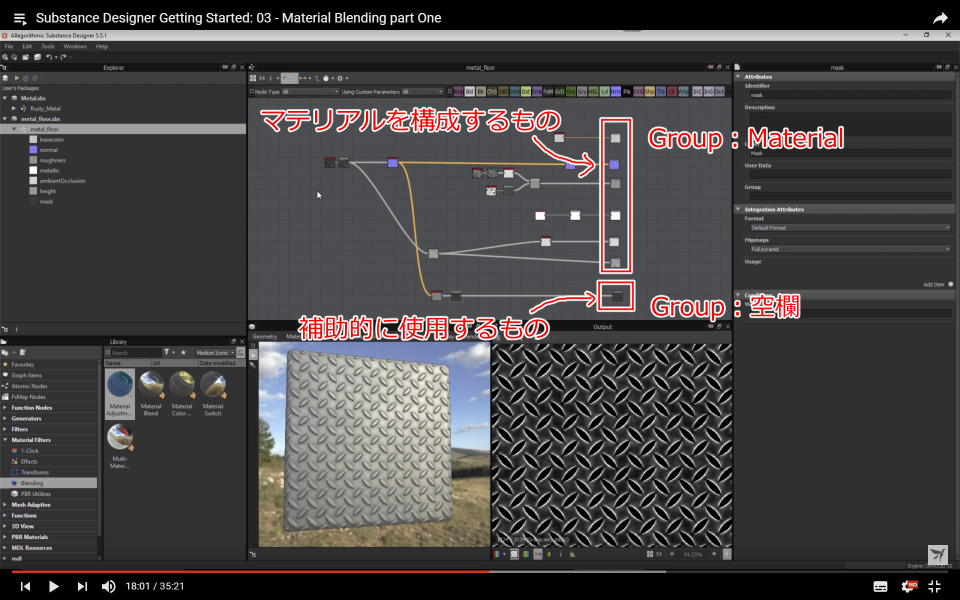Screen dimensions: 960x600
Task: Skip to the next video
Action: coord(82,587)
